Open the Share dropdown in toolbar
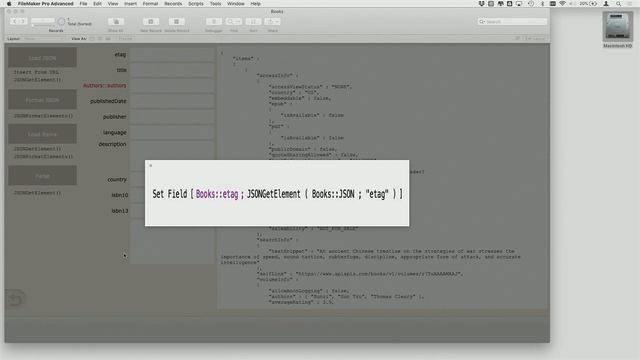640x360 pixels. [x=272, y=22]
